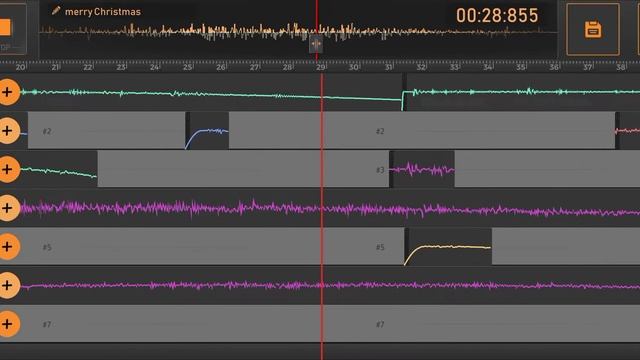Screen dimensions: 640x360
Task: Jump to the 32 second ruler mark
Action: click(421, 67)
